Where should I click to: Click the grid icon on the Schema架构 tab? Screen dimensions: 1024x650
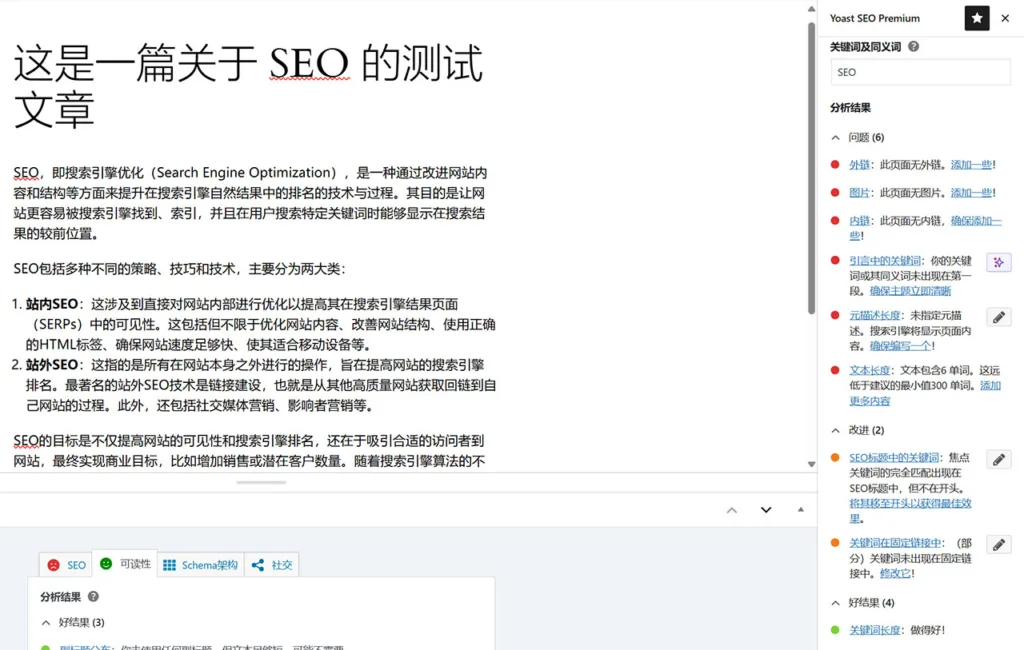(x=167, y=564)
